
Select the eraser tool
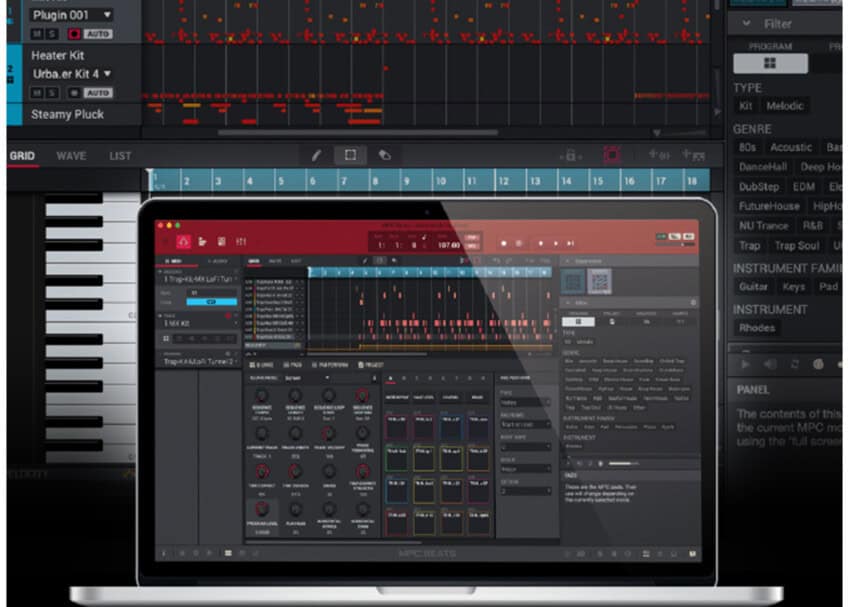tap(384, 155)
